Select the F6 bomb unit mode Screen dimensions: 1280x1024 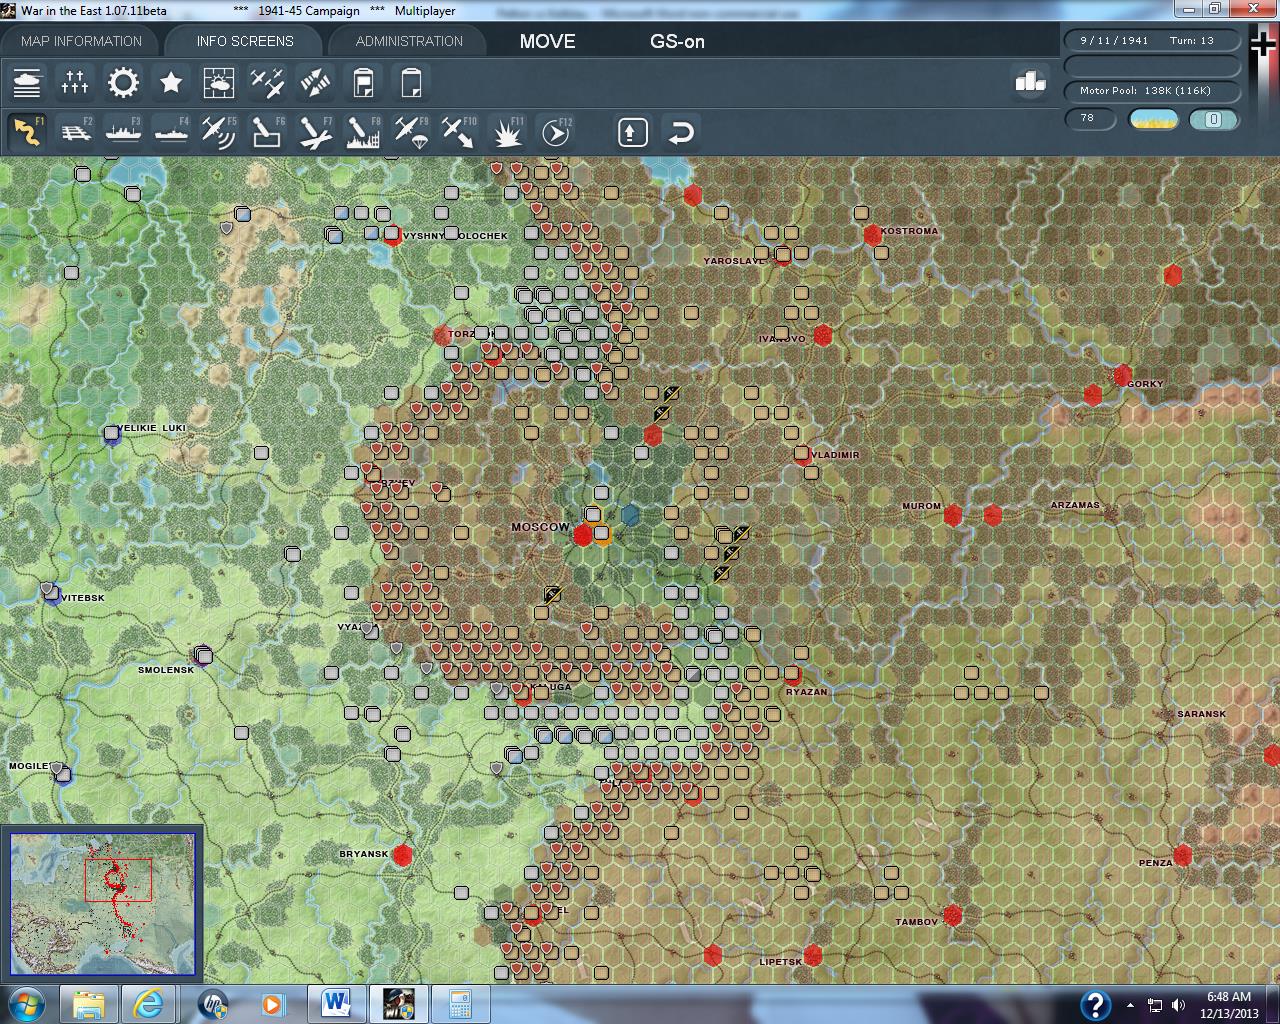click(x=267, y=132)
